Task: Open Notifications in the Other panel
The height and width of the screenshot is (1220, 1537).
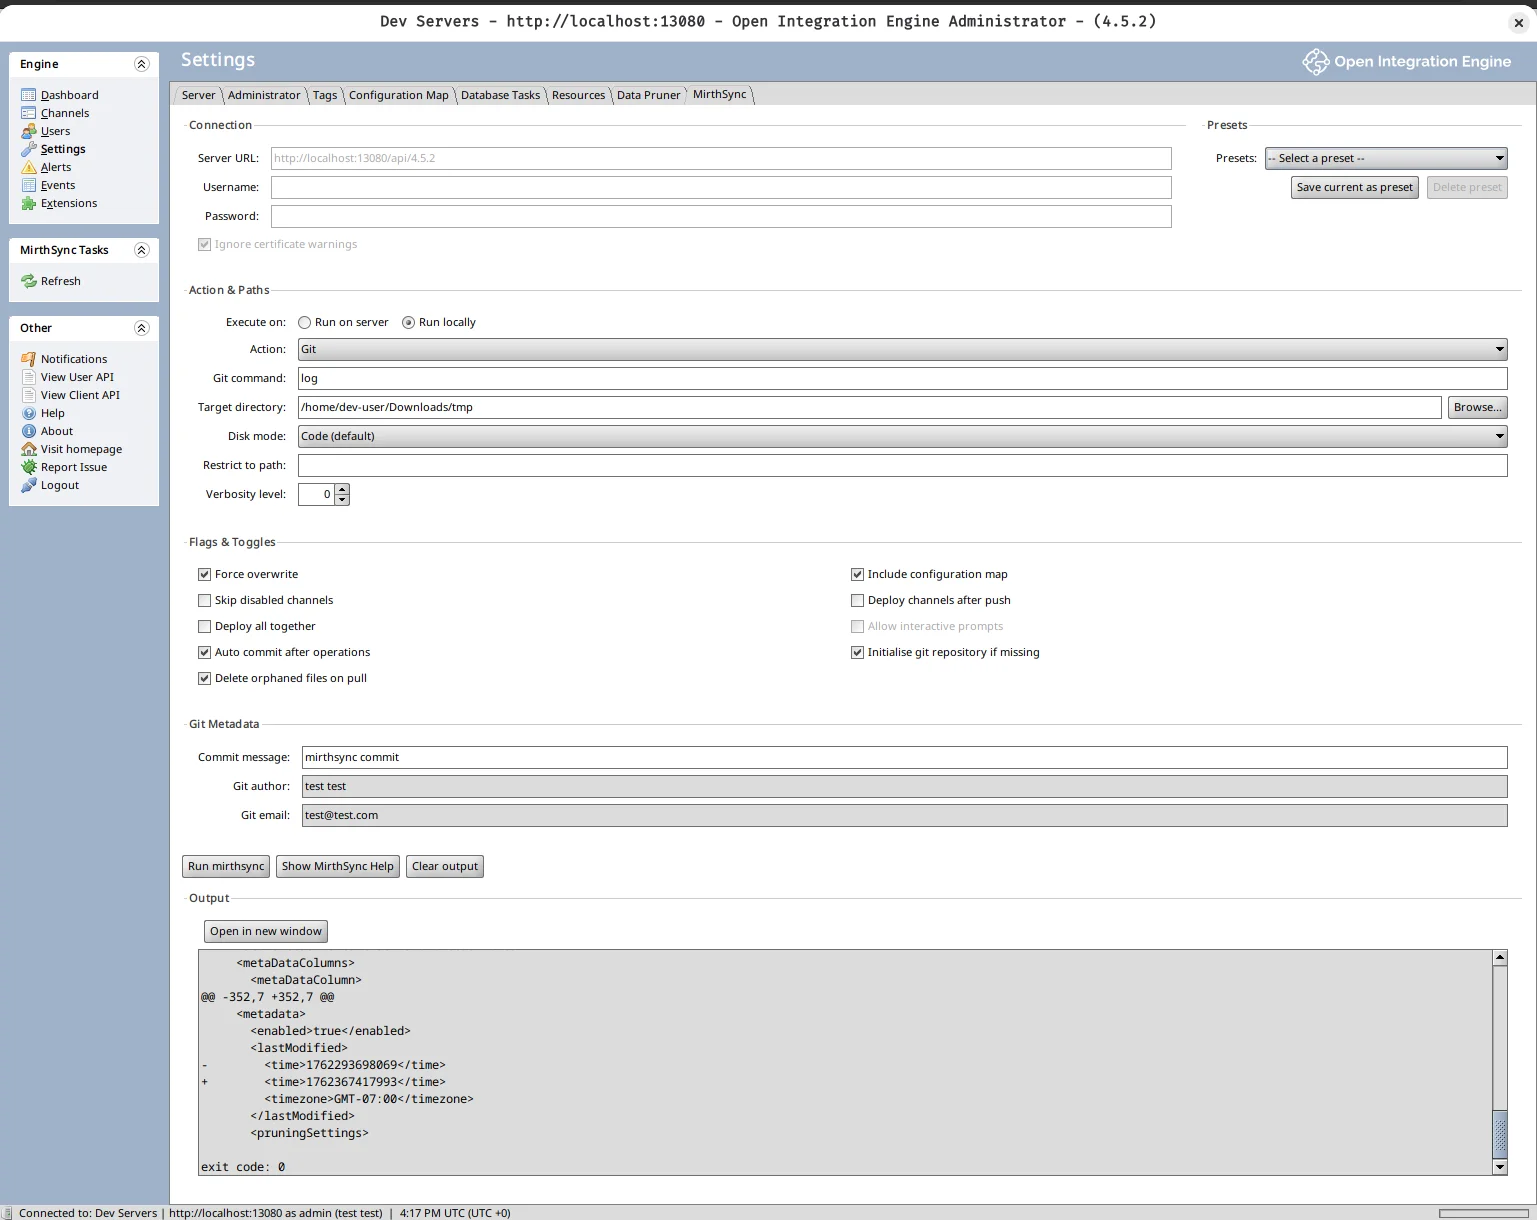Action: tap(74, 358)
